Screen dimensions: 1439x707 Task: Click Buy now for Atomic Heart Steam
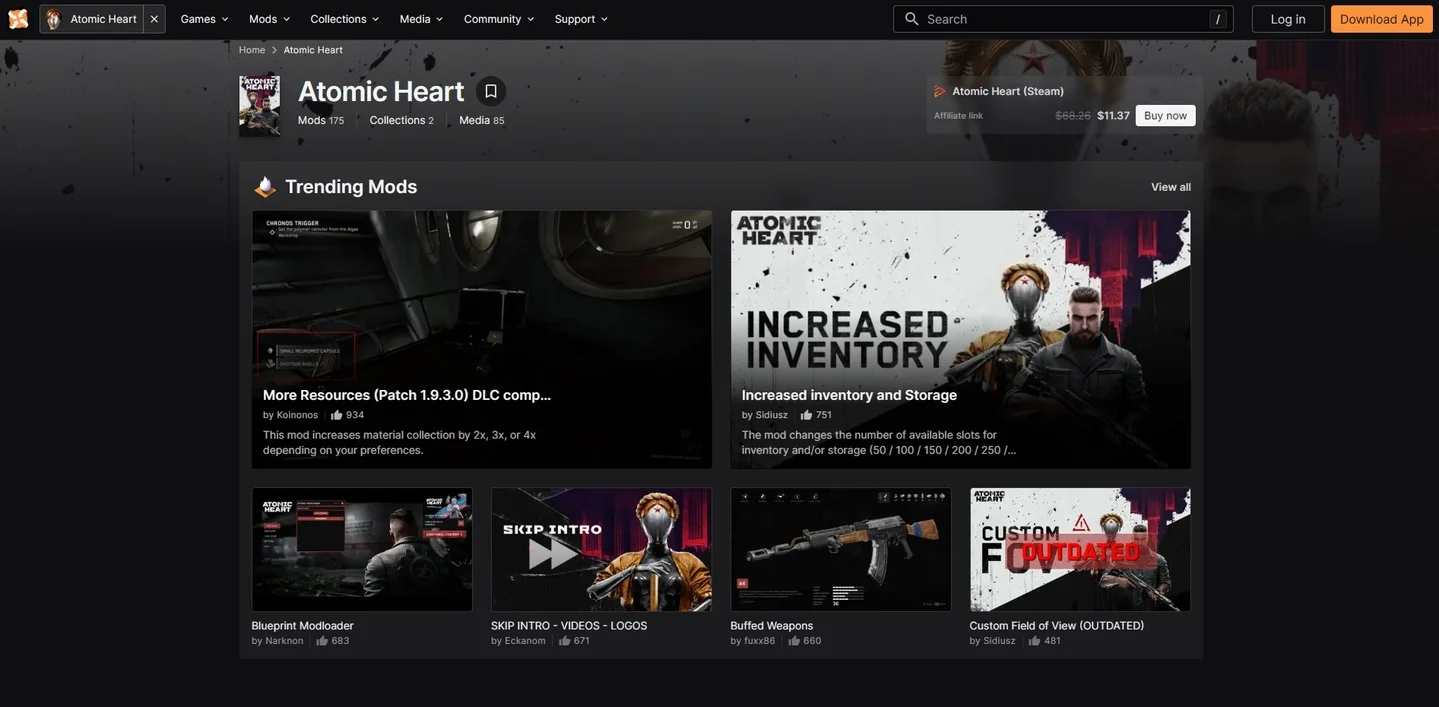click(1165, 116)
